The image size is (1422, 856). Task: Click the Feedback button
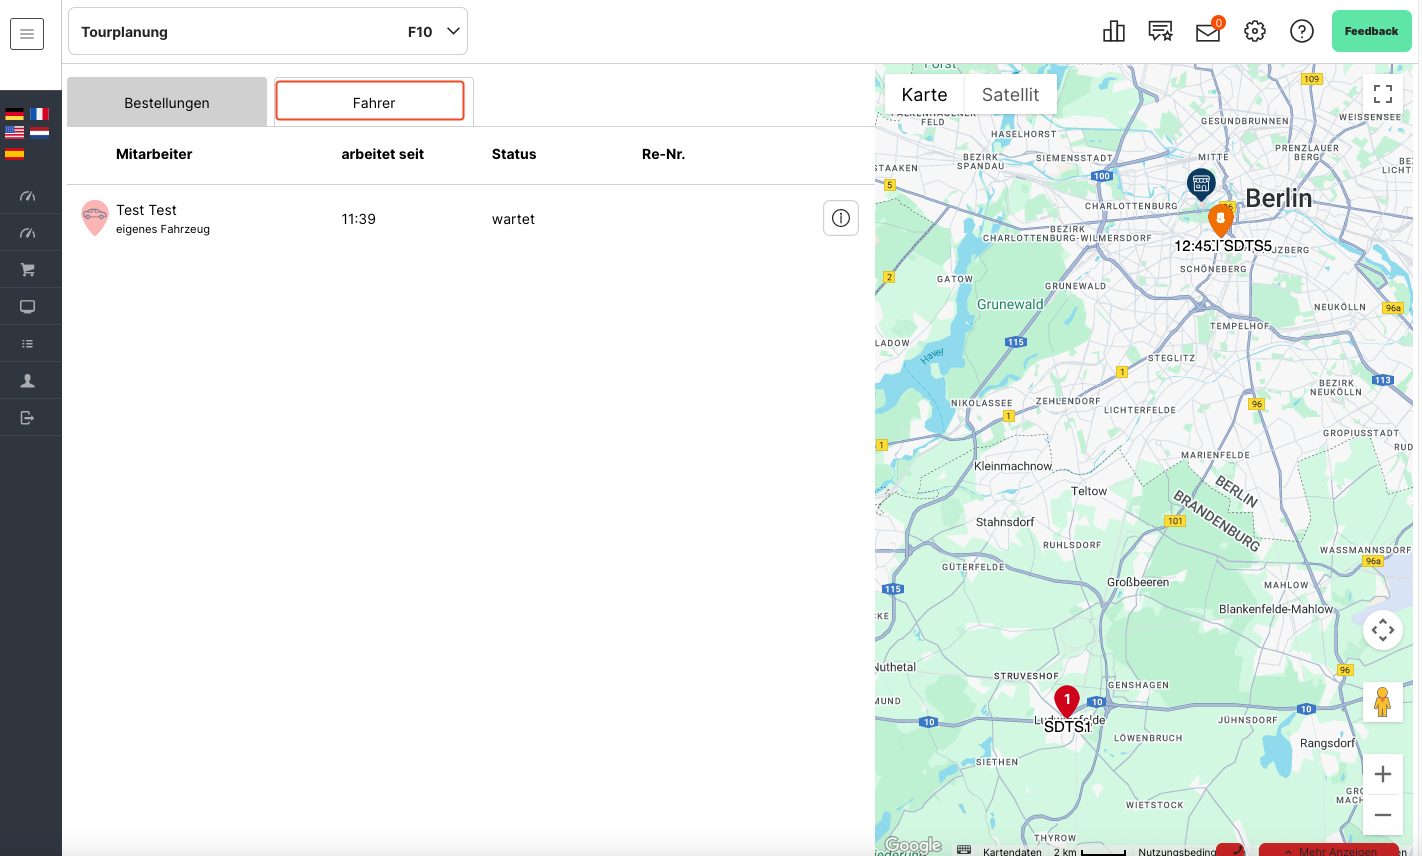(1372, 31)
